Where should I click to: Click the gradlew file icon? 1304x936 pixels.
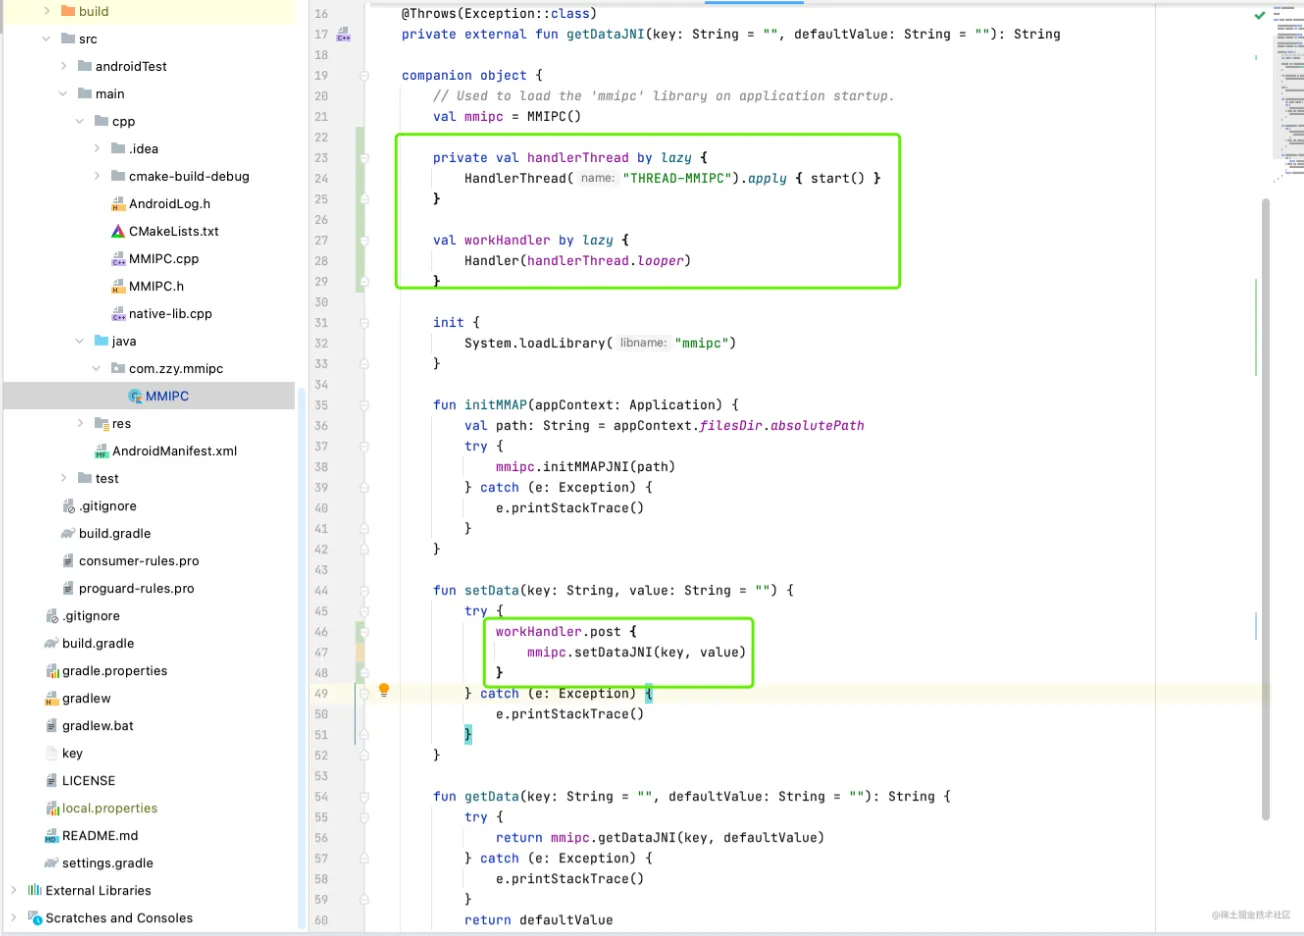52,698
